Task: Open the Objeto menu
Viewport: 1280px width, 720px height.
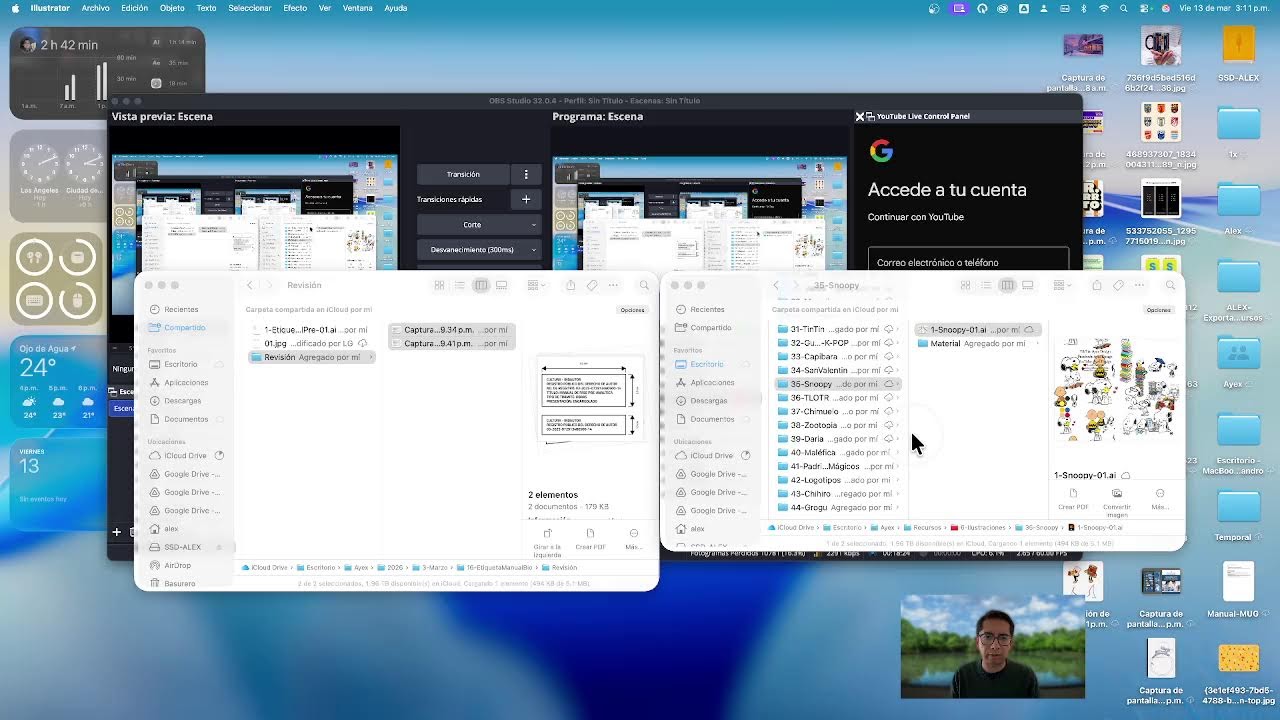Action: [x=172, y=8]
